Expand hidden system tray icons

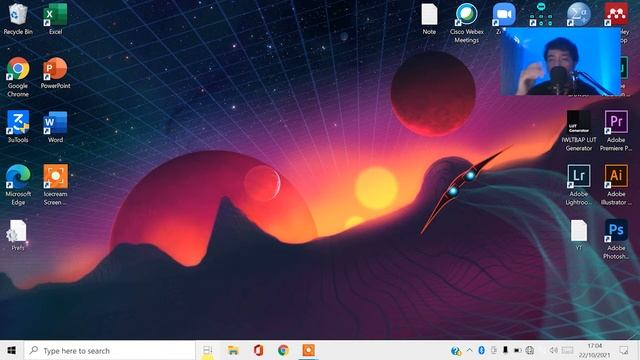469,350
